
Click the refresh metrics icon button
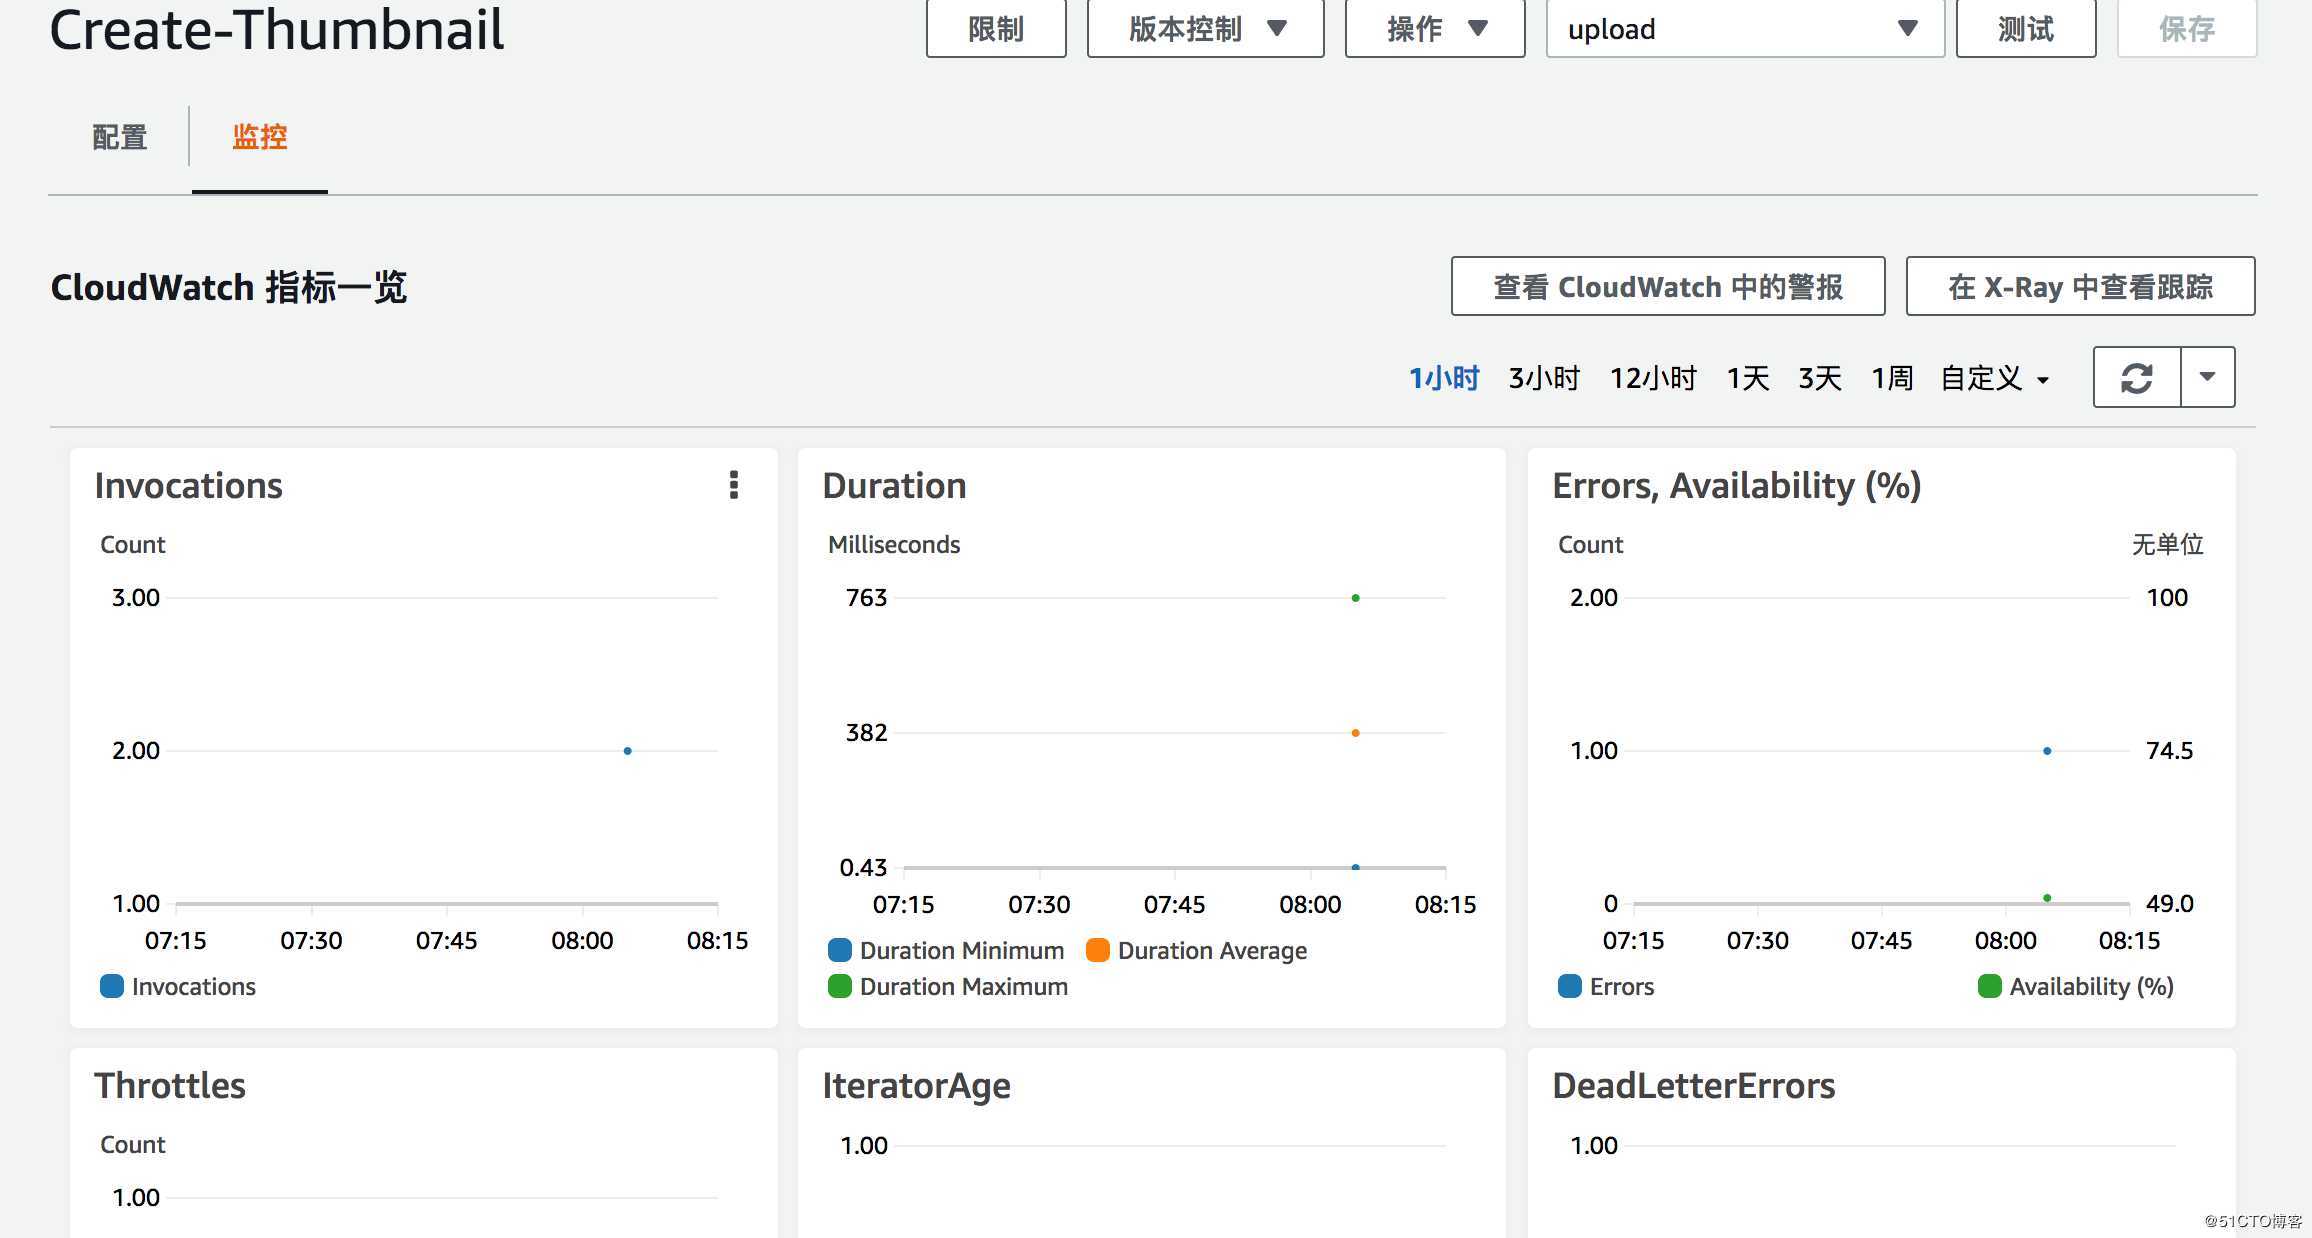pyautogui.click(x=2137, y=378)
